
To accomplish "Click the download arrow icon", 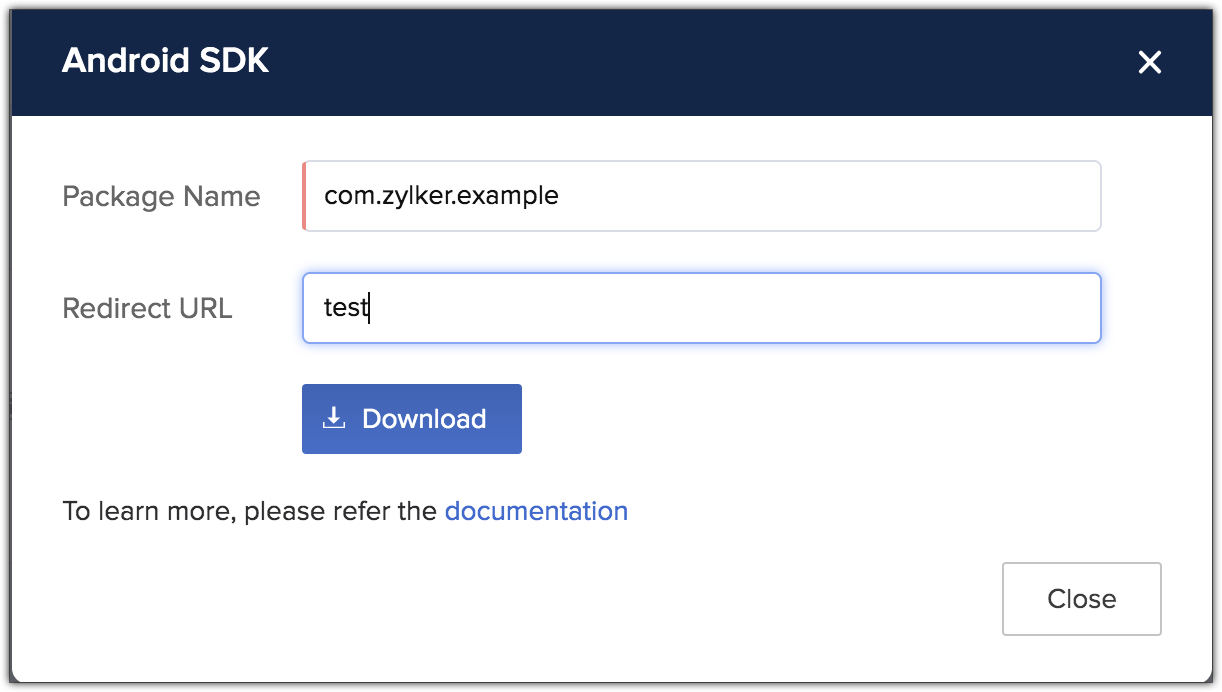I will point(334,418).
